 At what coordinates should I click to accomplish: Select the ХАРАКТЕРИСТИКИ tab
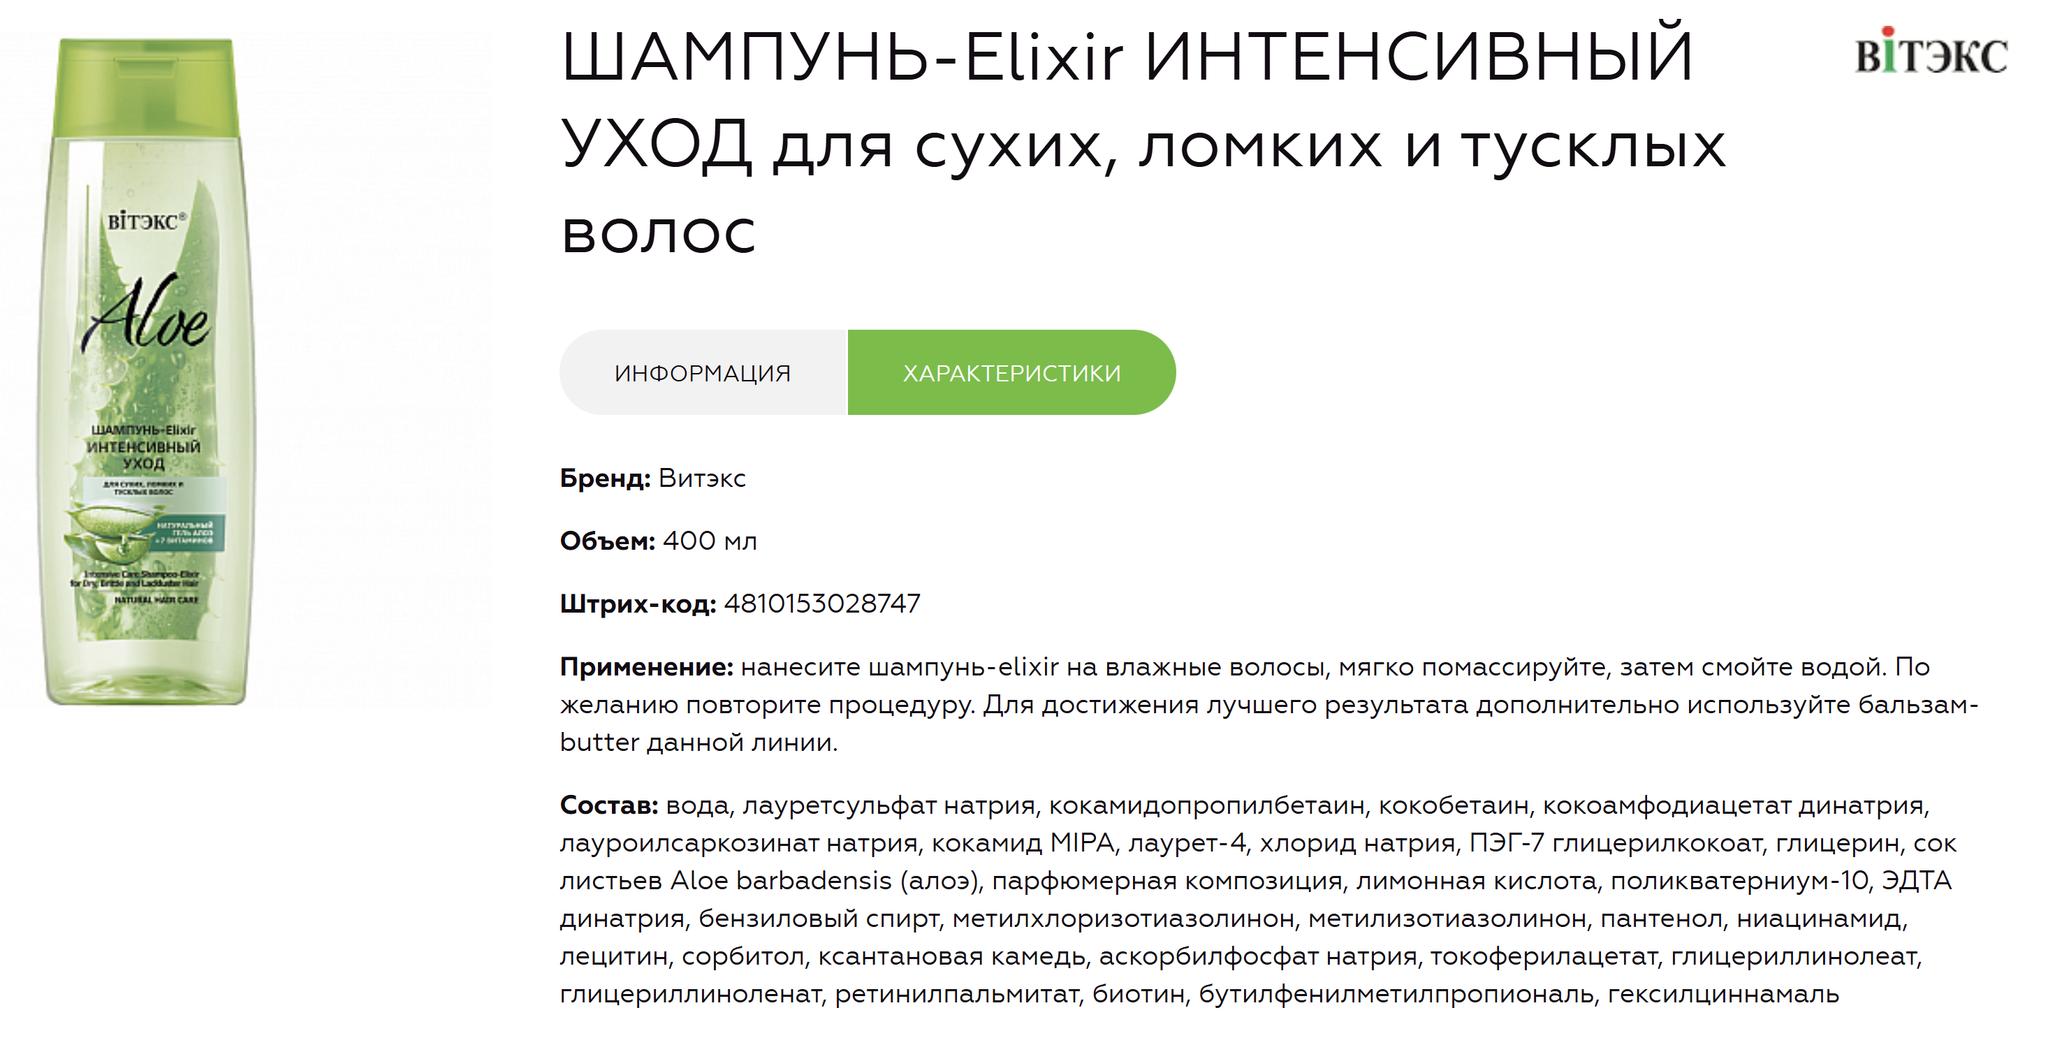click(1012, 373)
